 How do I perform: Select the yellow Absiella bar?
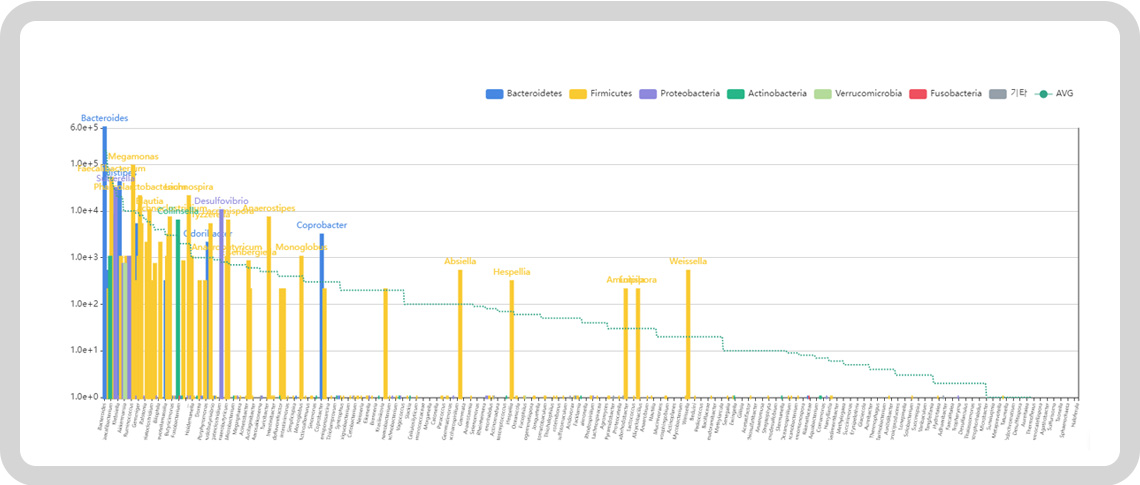[x=460, y=333]
